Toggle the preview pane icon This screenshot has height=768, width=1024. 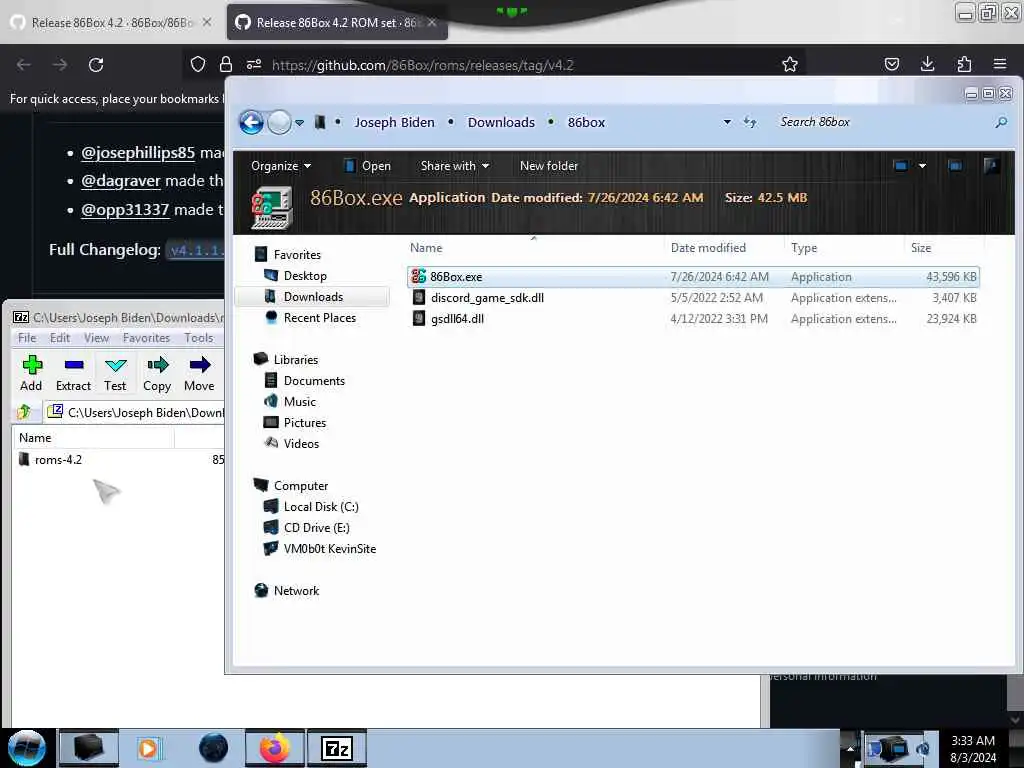tap(955, 166)
